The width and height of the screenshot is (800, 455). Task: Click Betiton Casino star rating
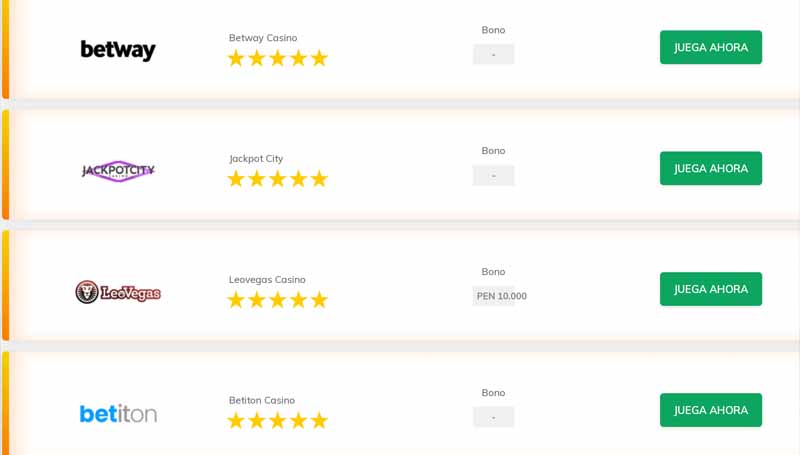pos(277,421)
